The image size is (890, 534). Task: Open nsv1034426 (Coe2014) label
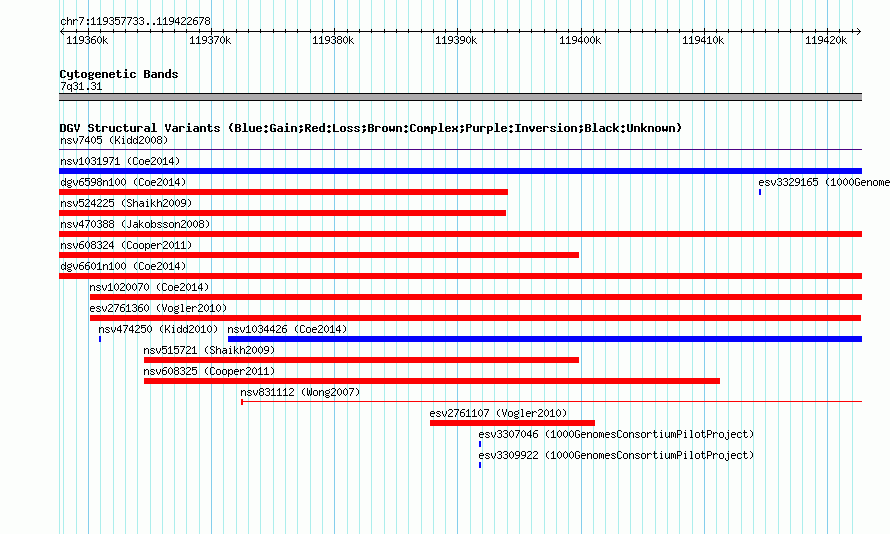click(287, 329)
